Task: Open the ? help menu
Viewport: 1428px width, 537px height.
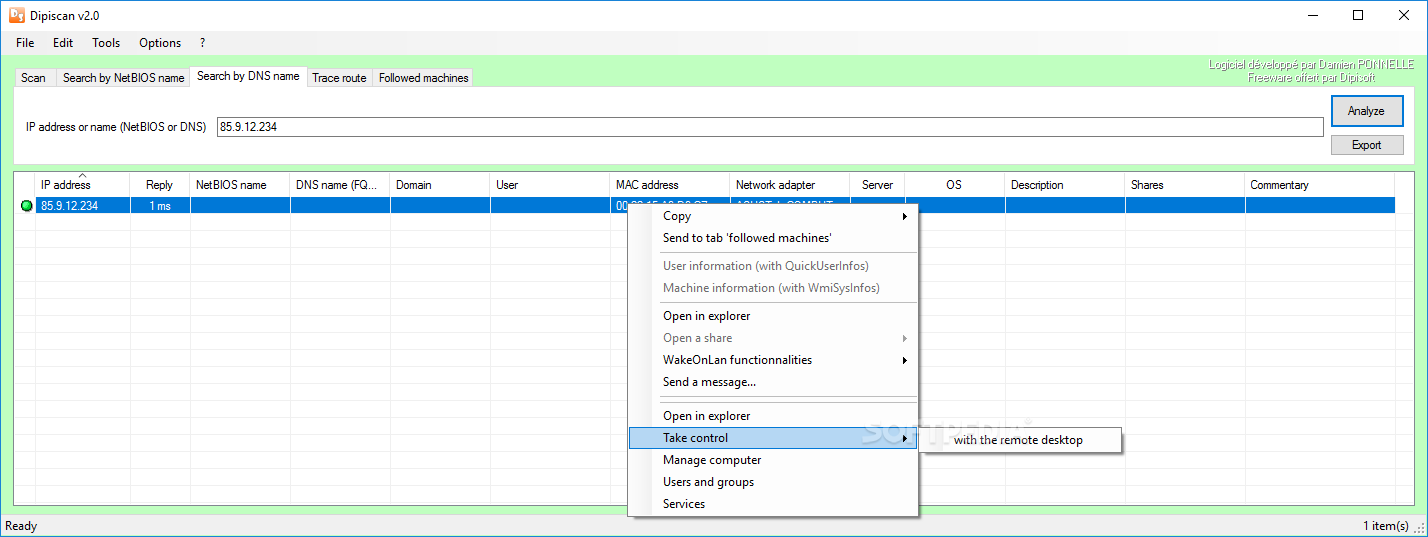Action: (202, 43)
